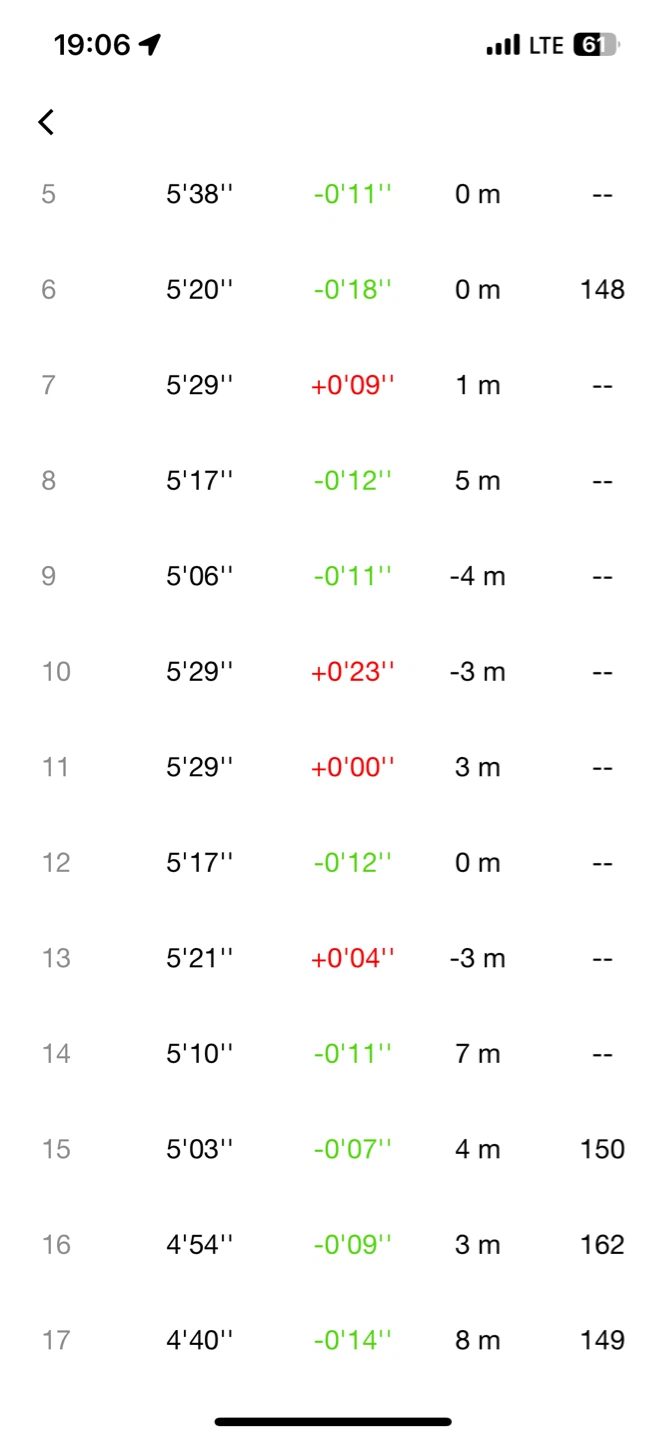
Task: Tap the location arrow in status bar
Action: click(x=150, y=45)
